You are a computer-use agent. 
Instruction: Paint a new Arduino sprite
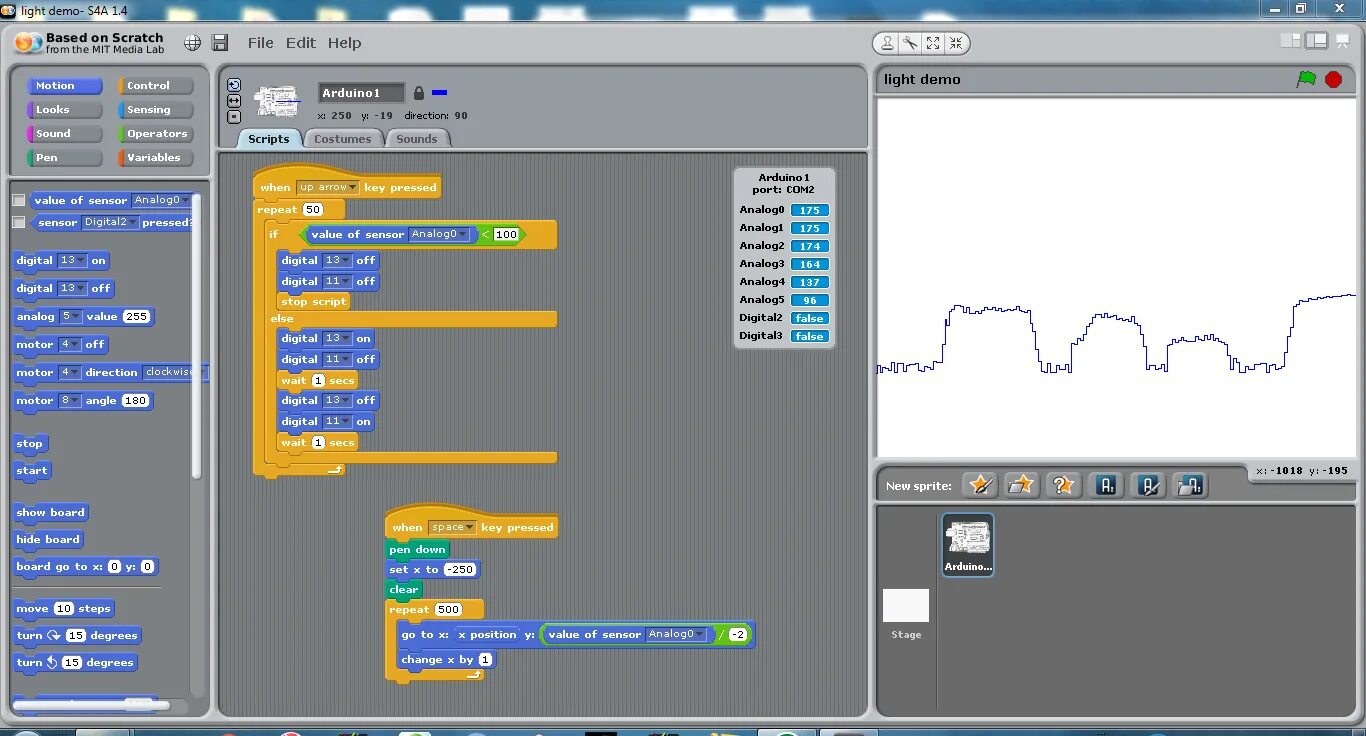pos(1148,485)
